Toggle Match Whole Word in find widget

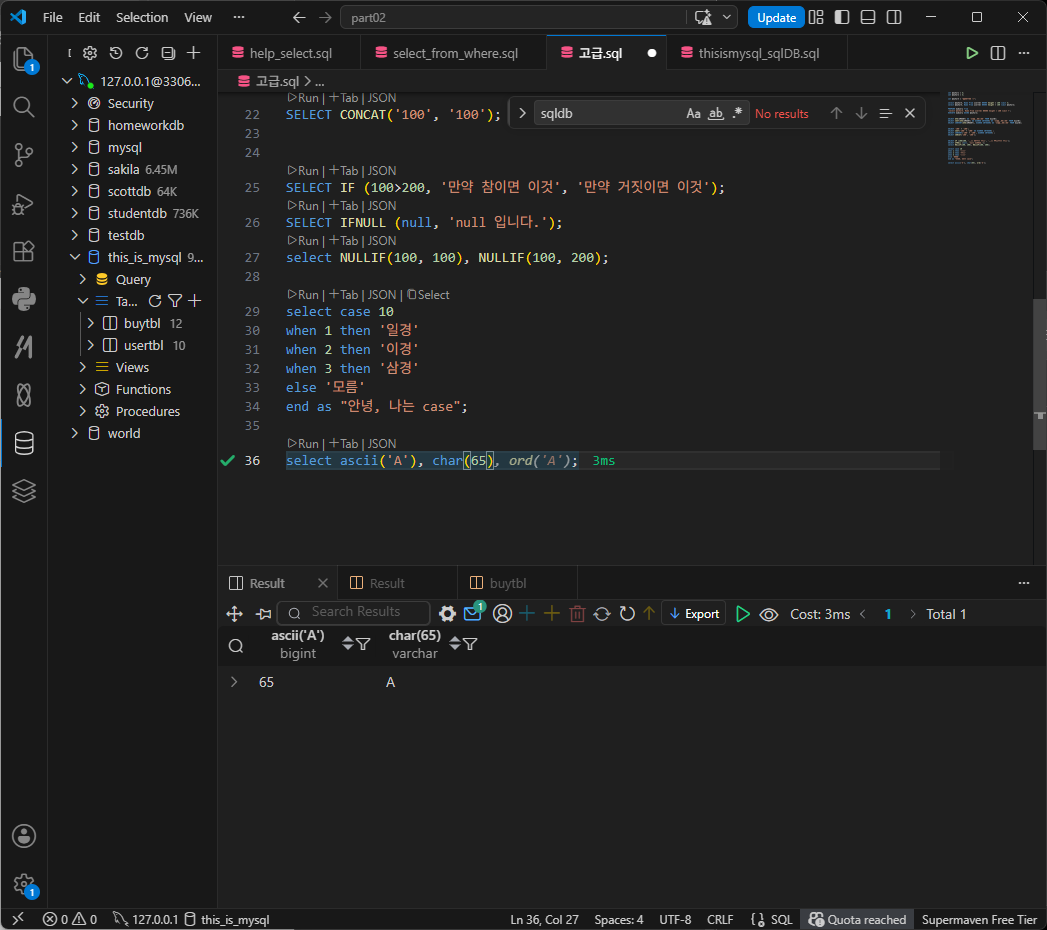[x=716, y=113]
